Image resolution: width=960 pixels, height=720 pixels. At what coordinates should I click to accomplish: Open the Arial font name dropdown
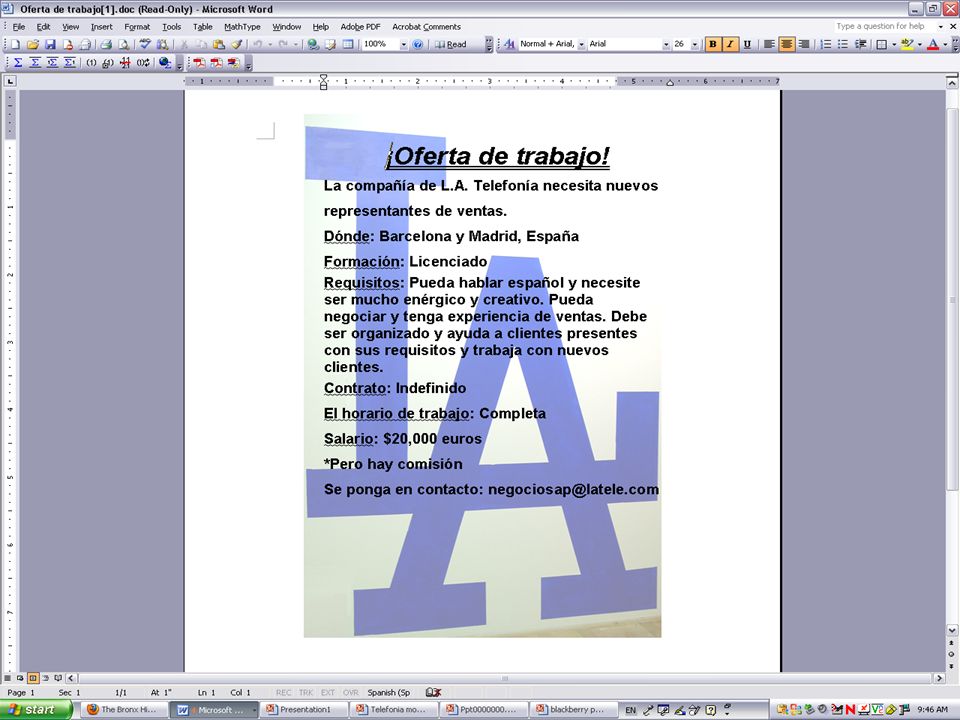tap(666, 44)
